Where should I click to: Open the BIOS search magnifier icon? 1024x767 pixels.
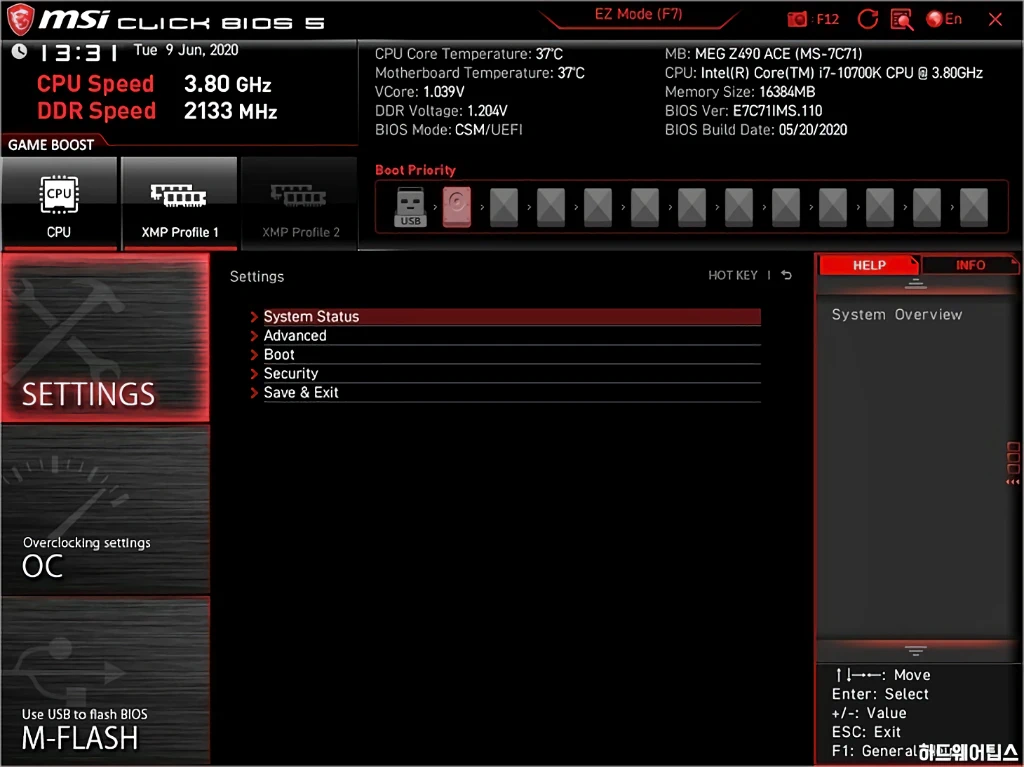[x=901, y=20]
